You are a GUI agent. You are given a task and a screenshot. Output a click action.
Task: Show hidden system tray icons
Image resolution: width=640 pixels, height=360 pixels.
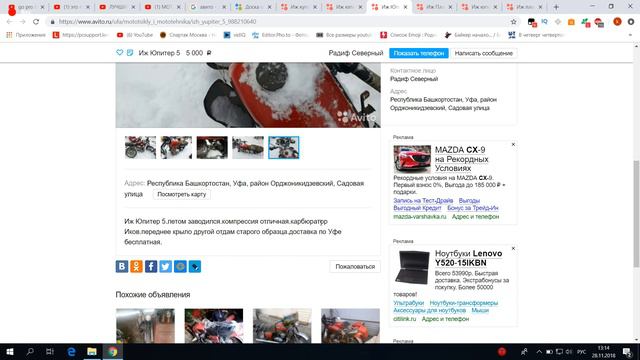click(x=539, y=351)
